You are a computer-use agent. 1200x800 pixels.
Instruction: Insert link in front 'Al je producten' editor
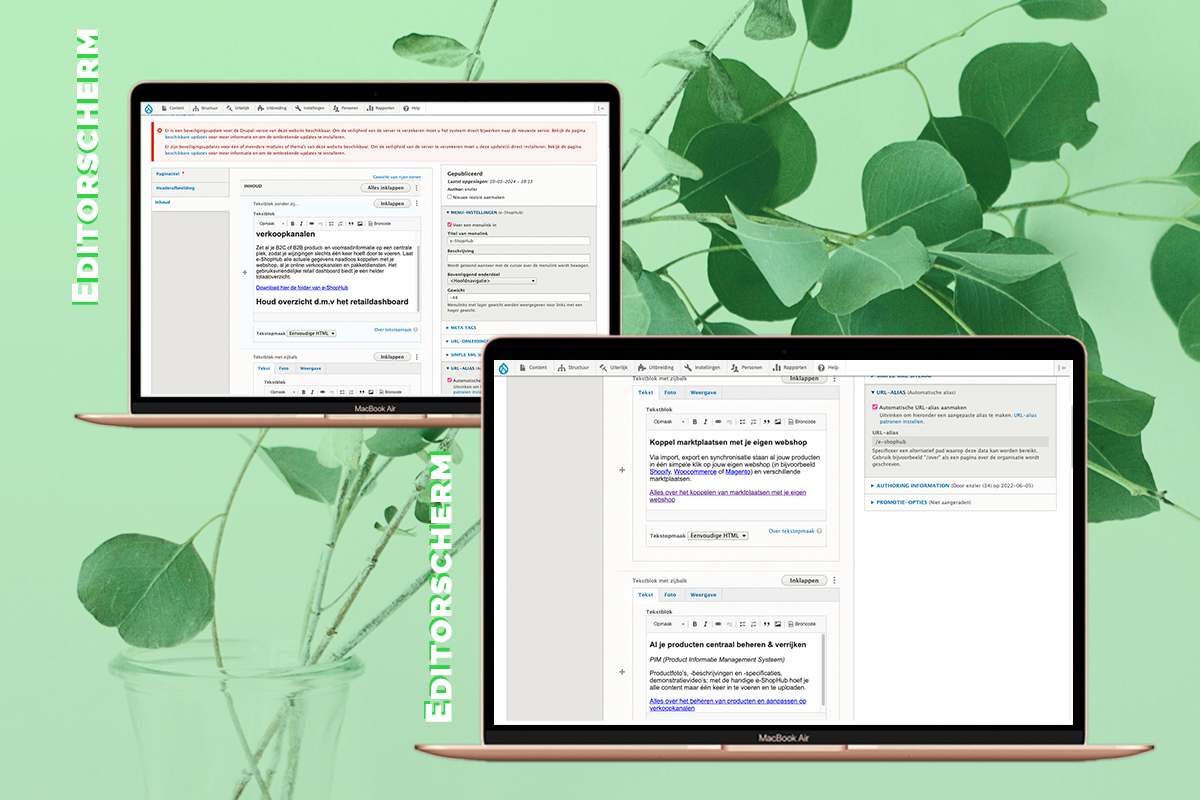click(x=720, y=623)
